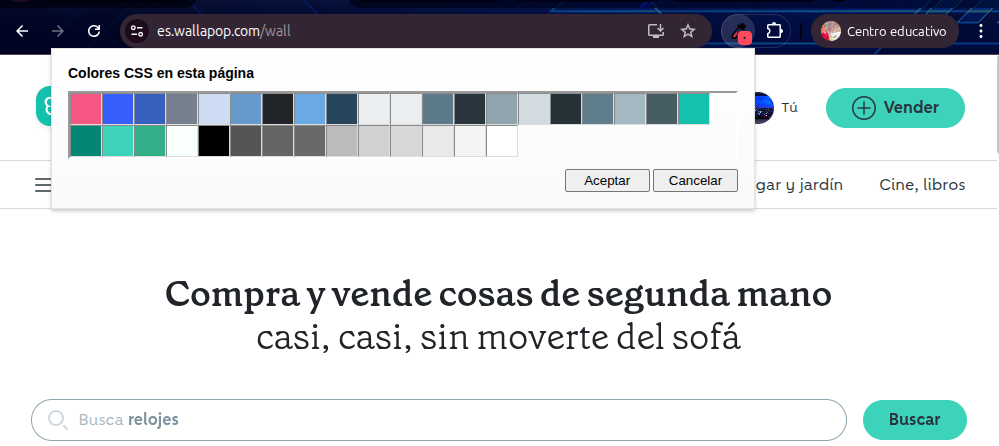Click 'Compra y vende cosas de segunda mano'
Image resolution: width=999 pixels, height=446 pixels.
(498, 295)
